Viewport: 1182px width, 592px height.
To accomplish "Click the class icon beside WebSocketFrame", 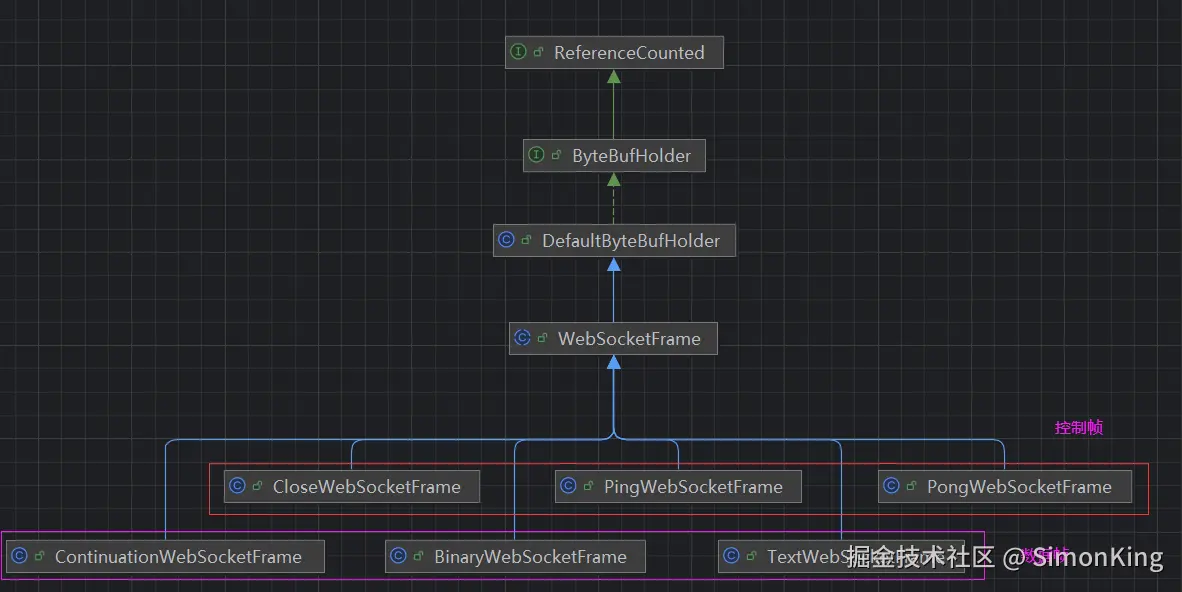I will click(522, 338).
